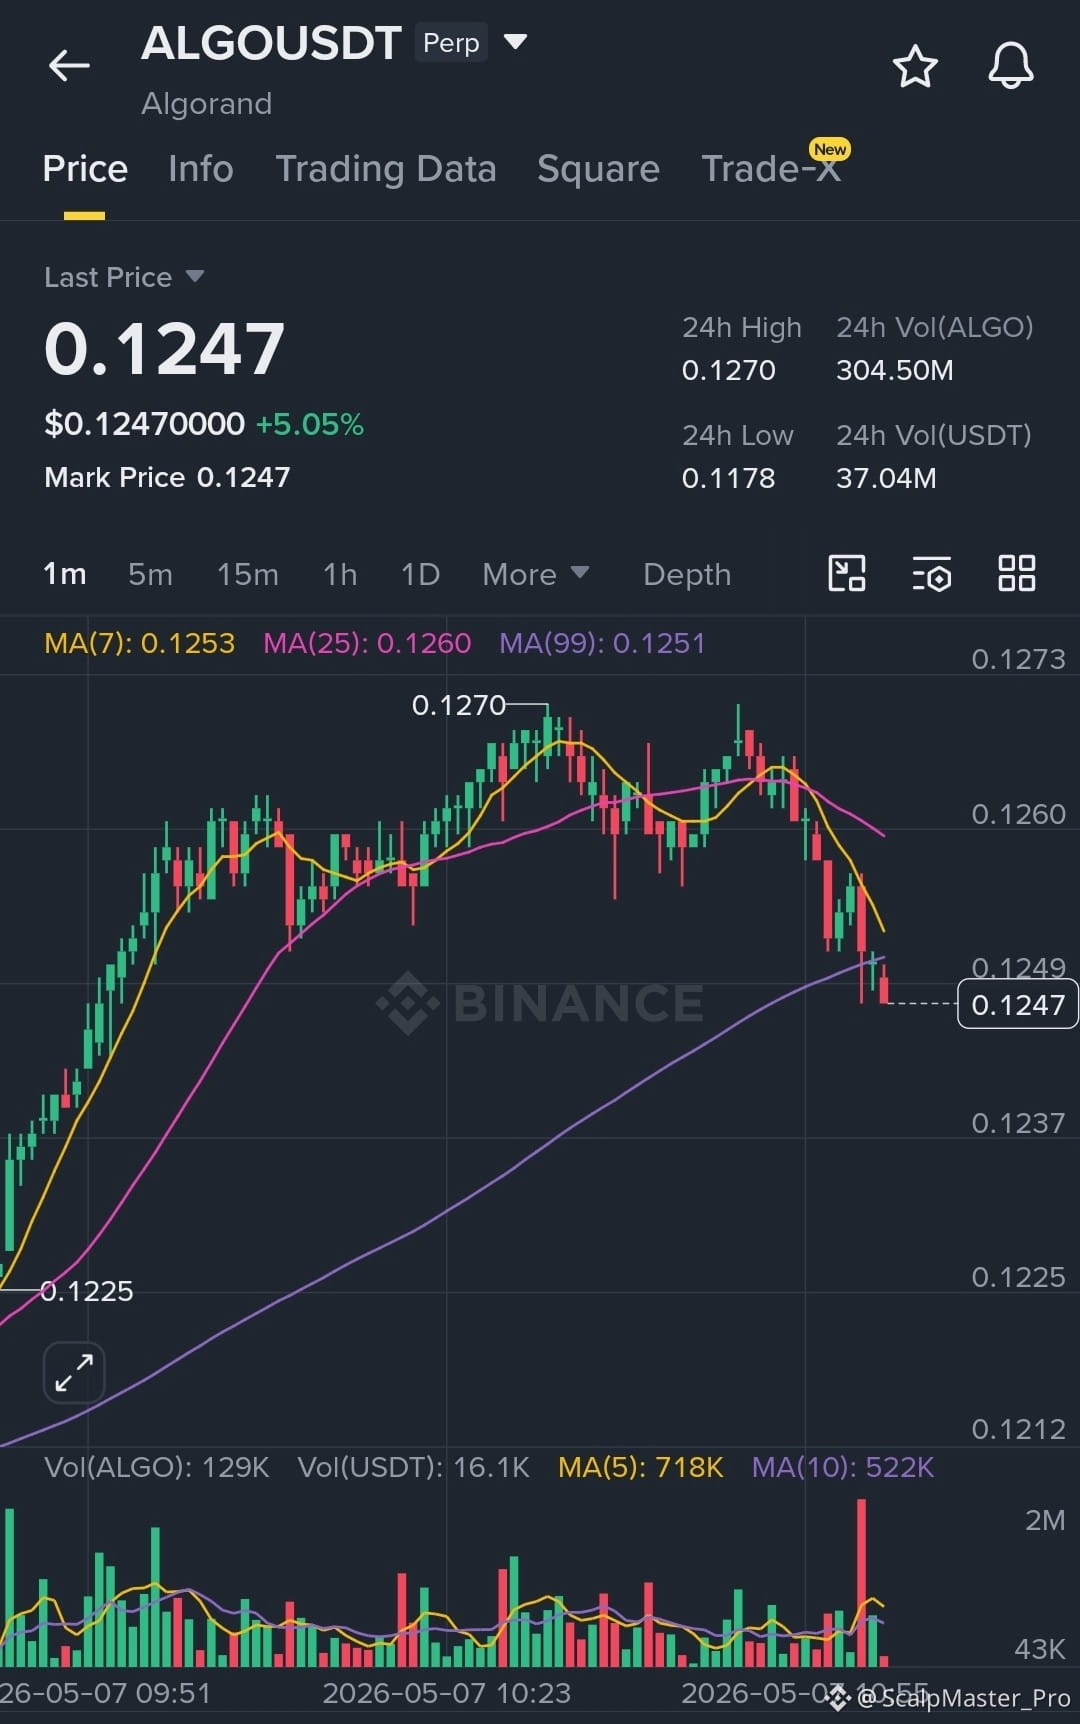Viewport: 1080px width, 1724px height.
Task: Tap the current price marker 0.1247
Action: (1018, 1004)
